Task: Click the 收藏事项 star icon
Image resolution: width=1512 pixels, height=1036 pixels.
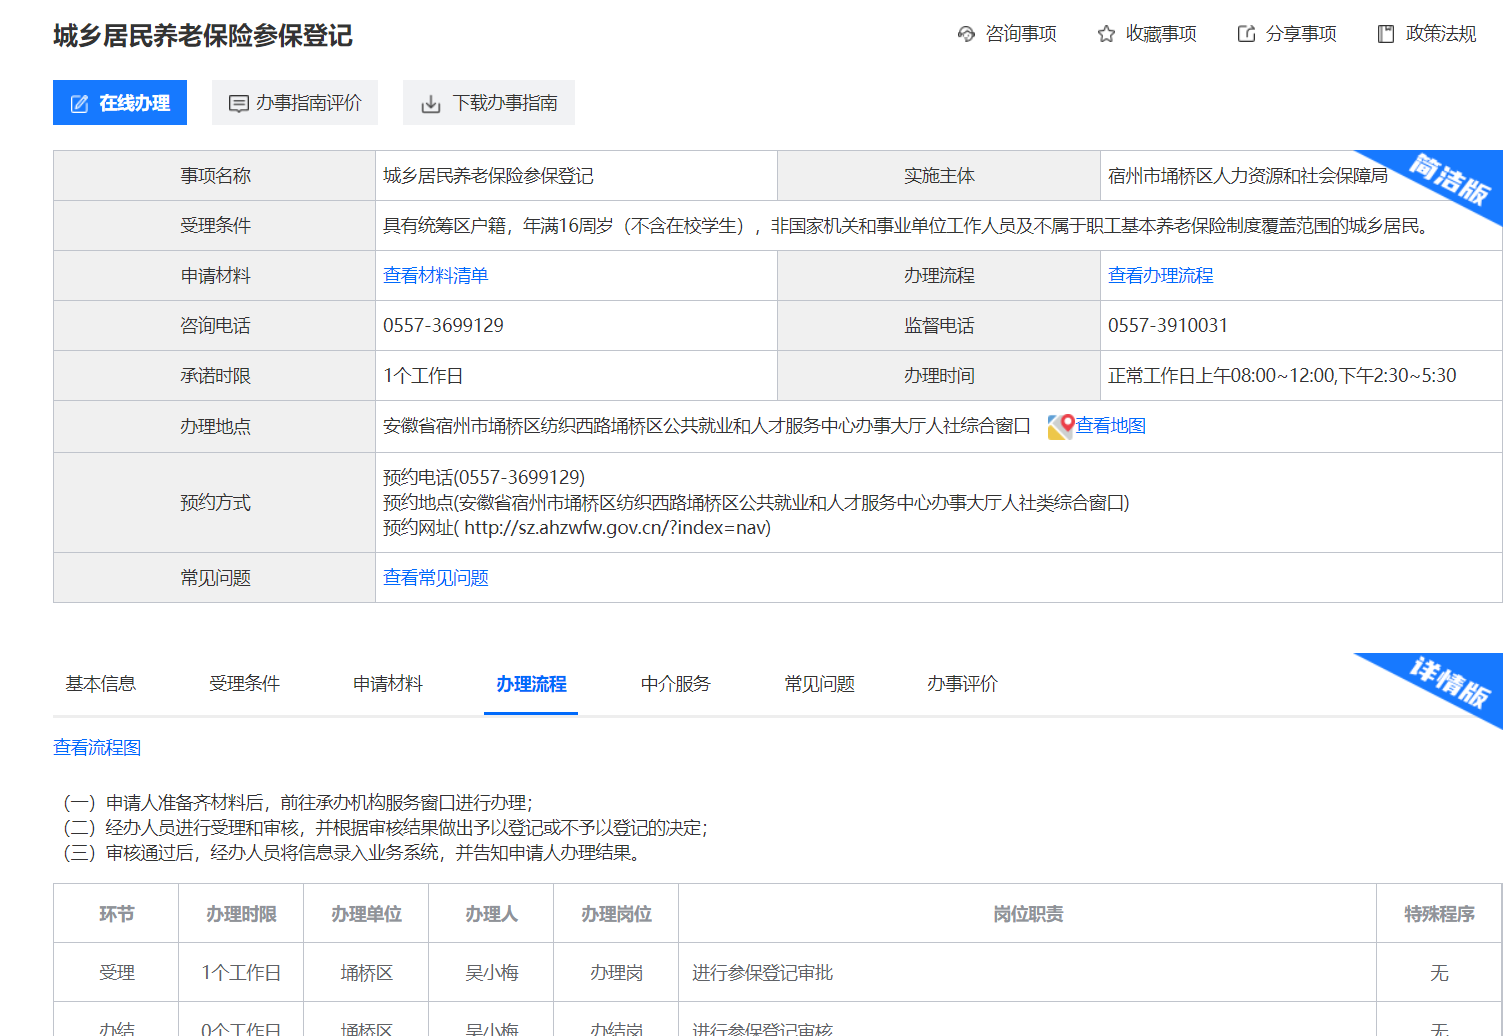Action: [x=1106, y=34]
